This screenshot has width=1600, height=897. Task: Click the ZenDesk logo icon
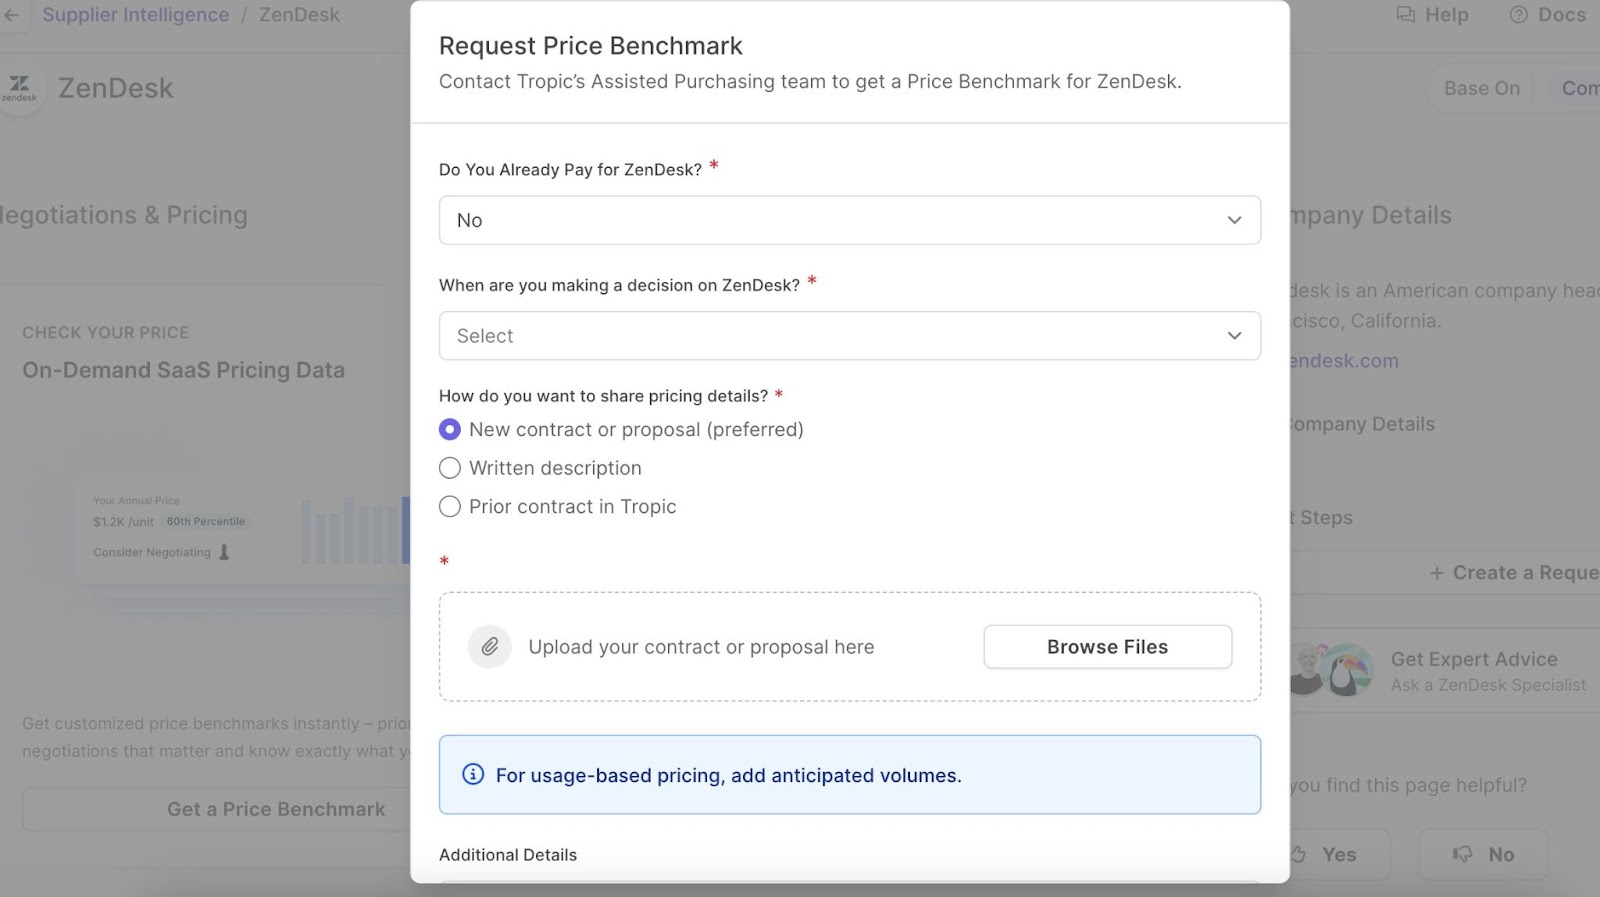tap(19, 88)
